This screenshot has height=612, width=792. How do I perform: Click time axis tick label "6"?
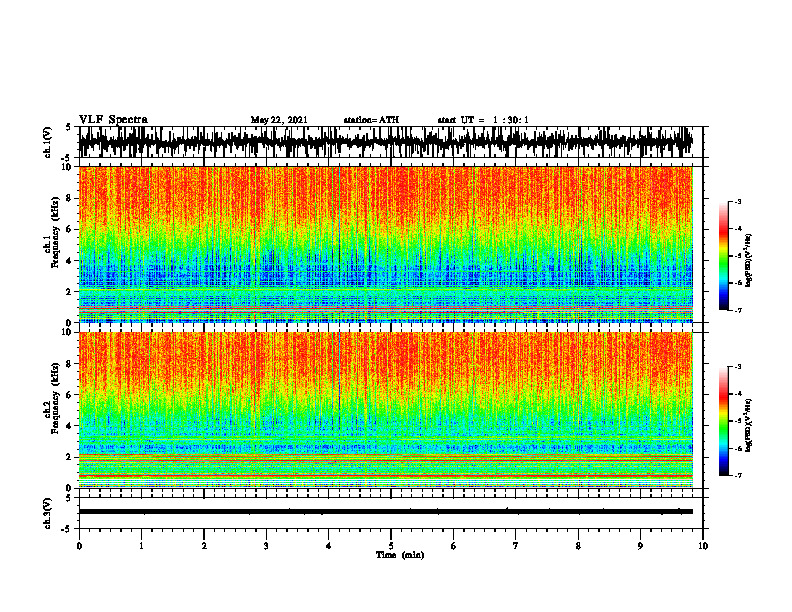point(454,546)
